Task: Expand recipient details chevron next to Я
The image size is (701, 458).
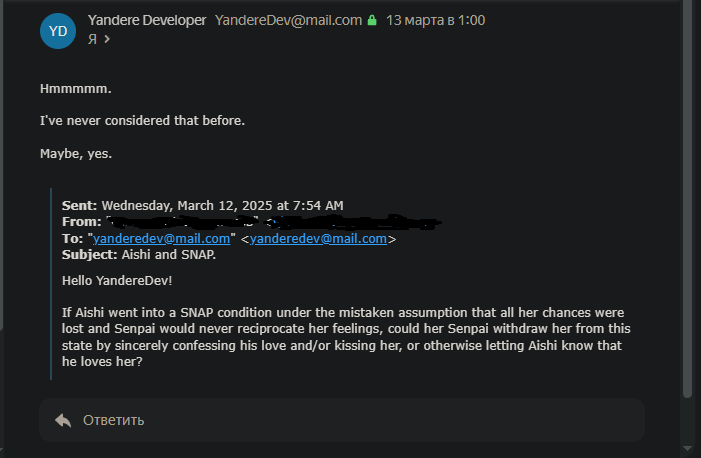Action: (x=107, y=40)
